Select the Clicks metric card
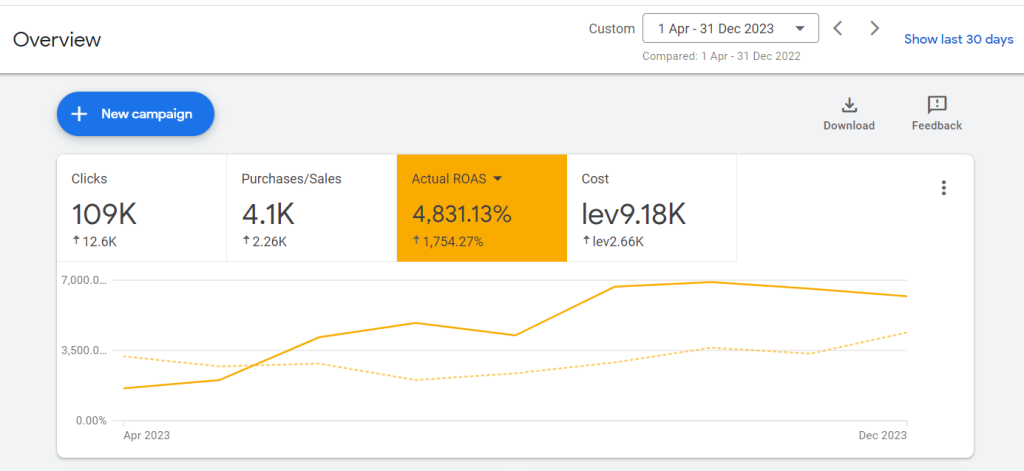This screenshot has height=471, width=1024. tap(142, 208)
